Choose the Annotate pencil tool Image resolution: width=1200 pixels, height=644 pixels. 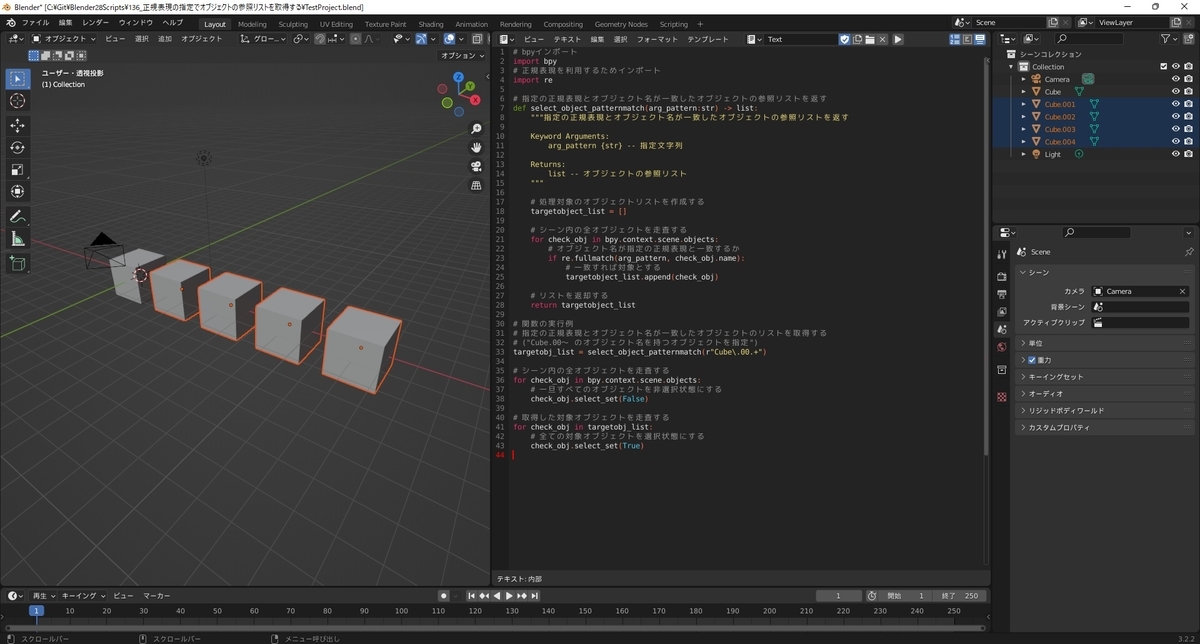pyautogui.click(x=18, y=217)
